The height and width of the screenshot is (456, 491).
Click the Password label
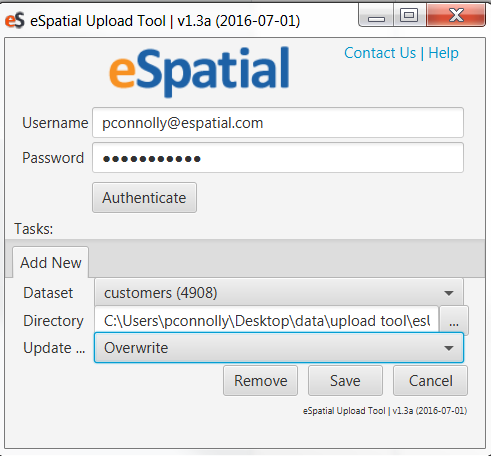pyautogui.click(x=53, y=158)
